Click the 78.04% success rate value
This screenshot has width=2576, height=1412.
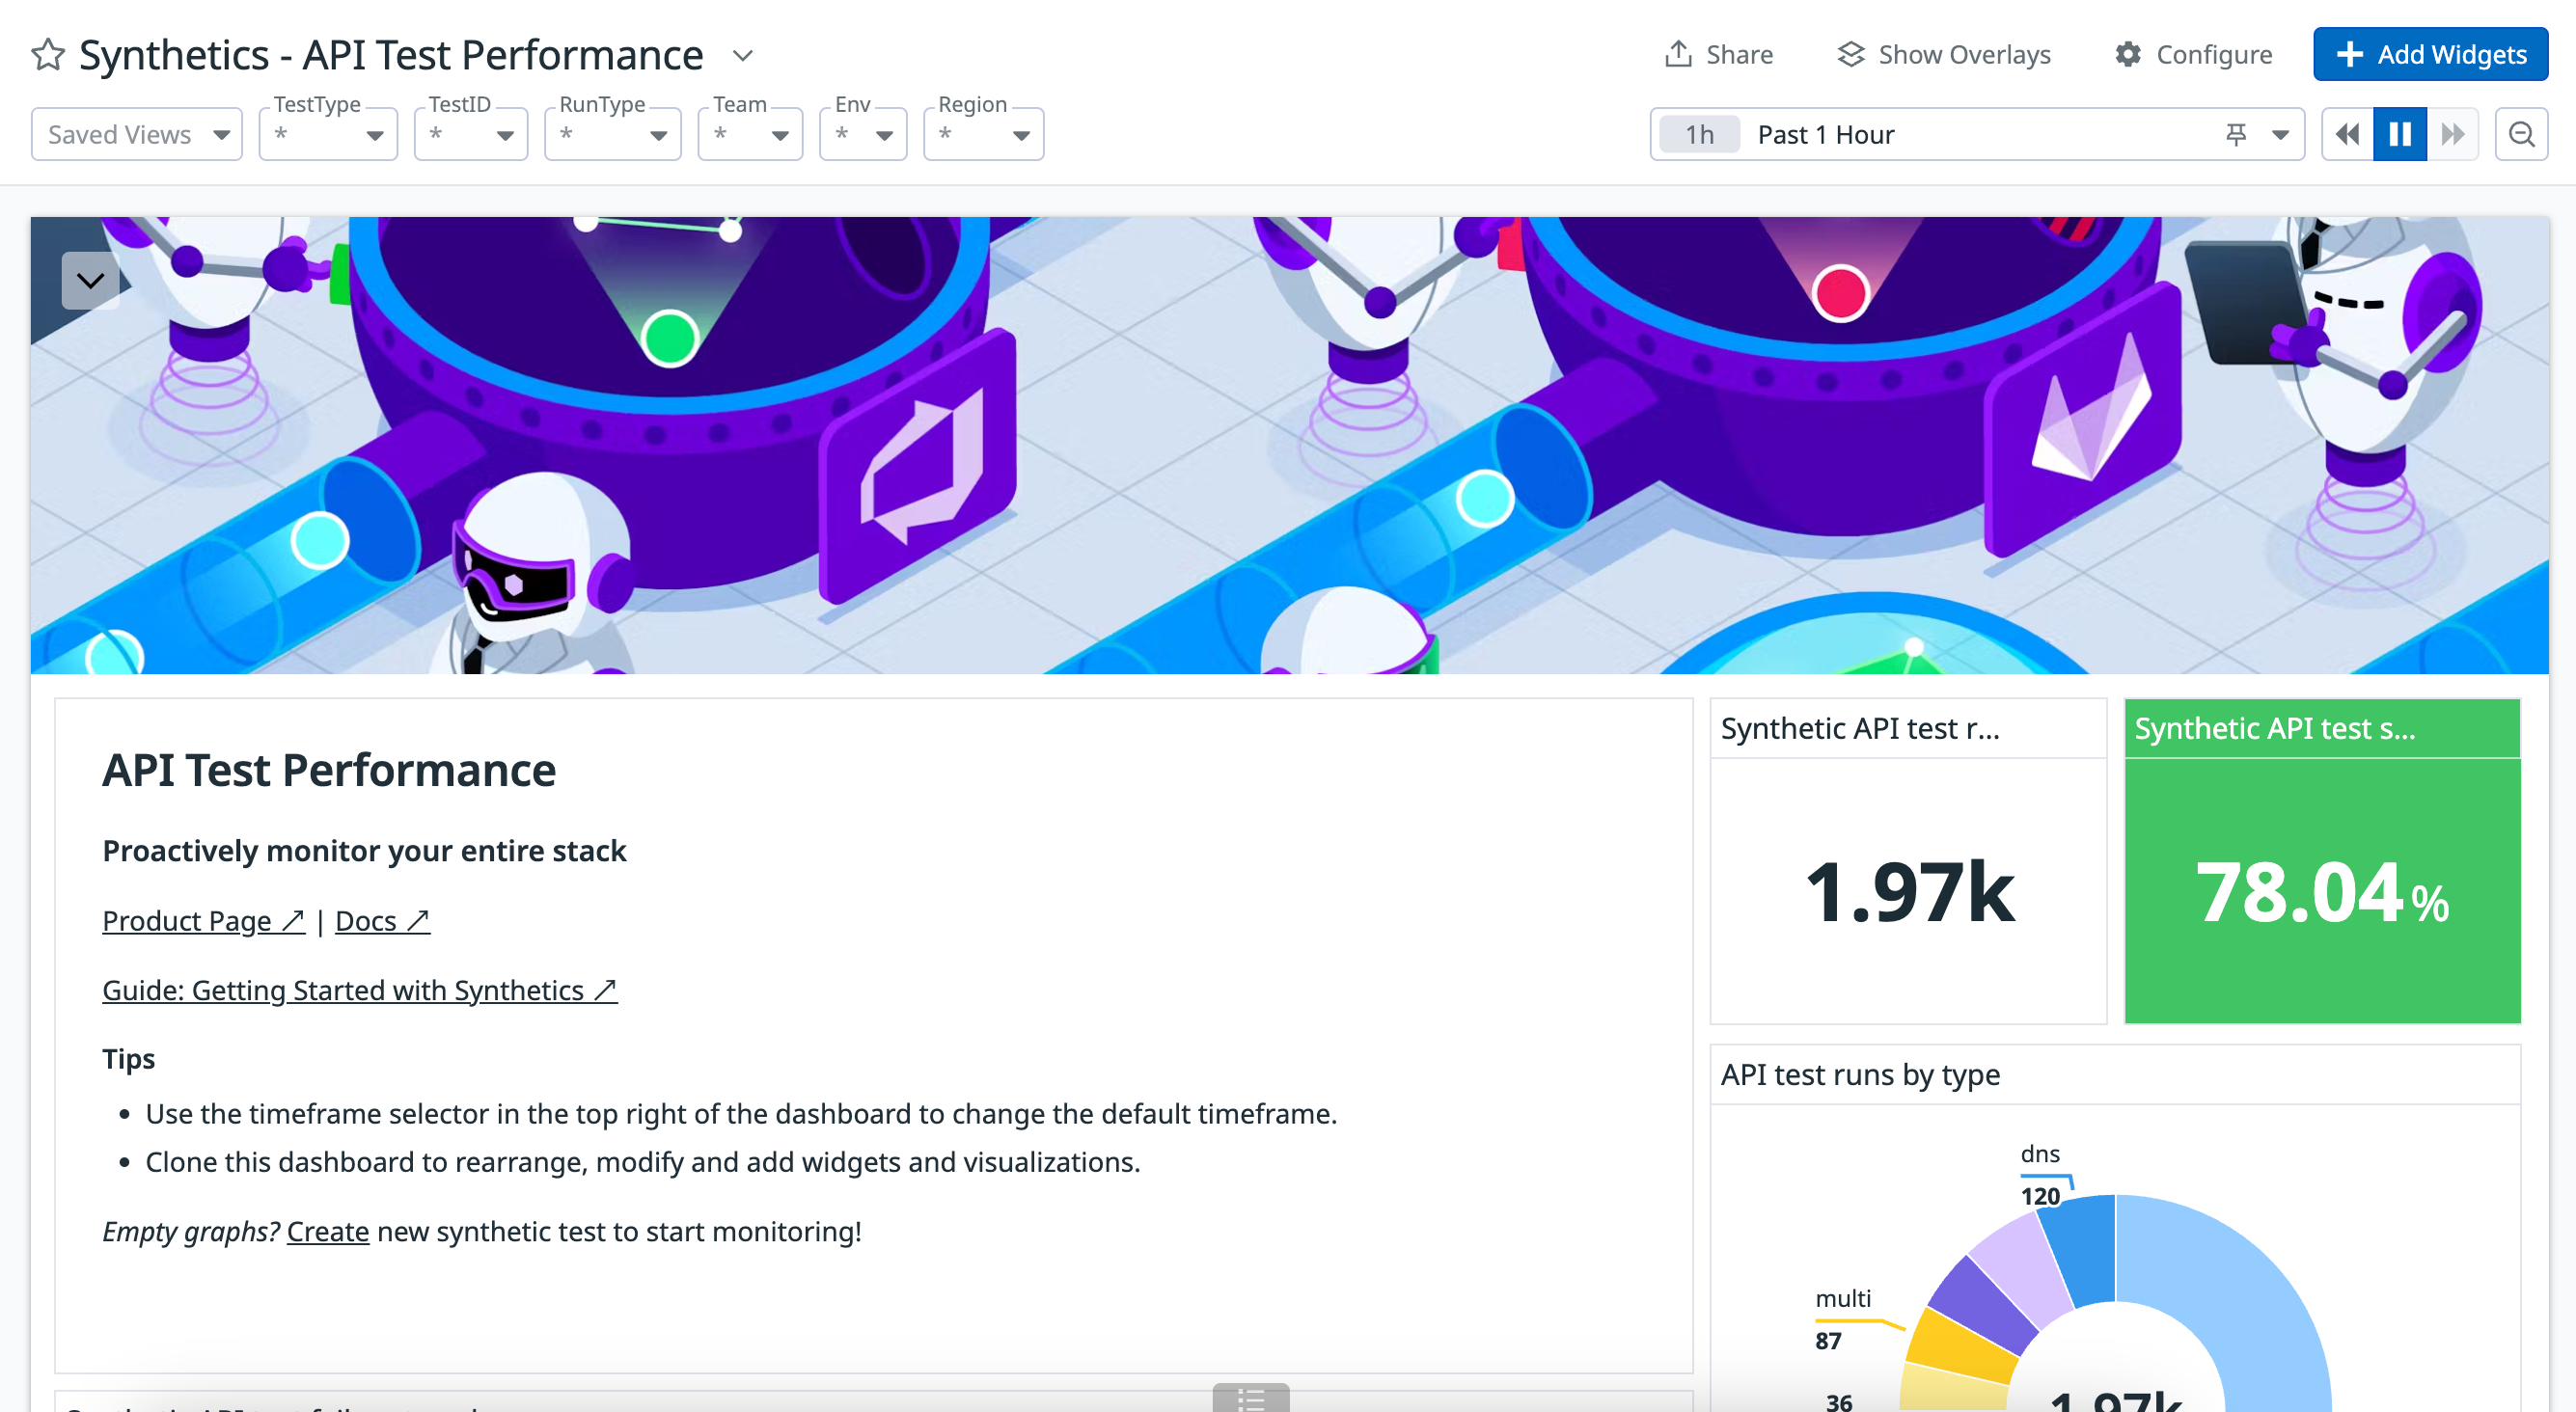2322,892
